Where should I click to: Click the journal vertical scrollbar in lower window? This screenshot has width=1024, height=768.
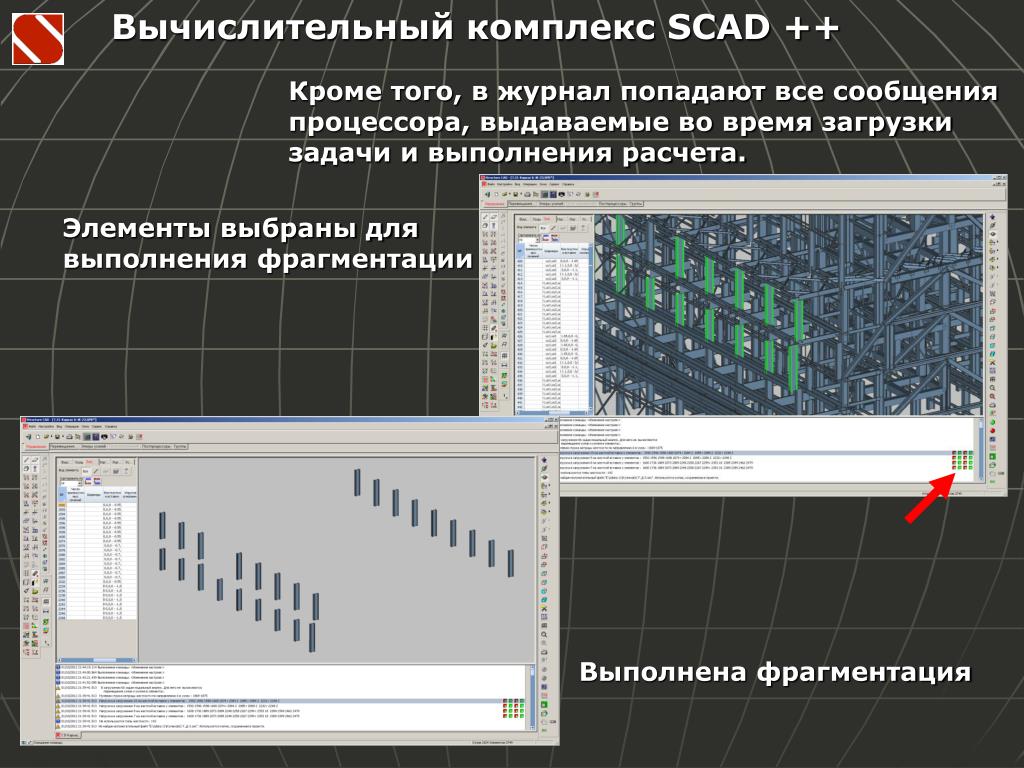pos(532,696)
